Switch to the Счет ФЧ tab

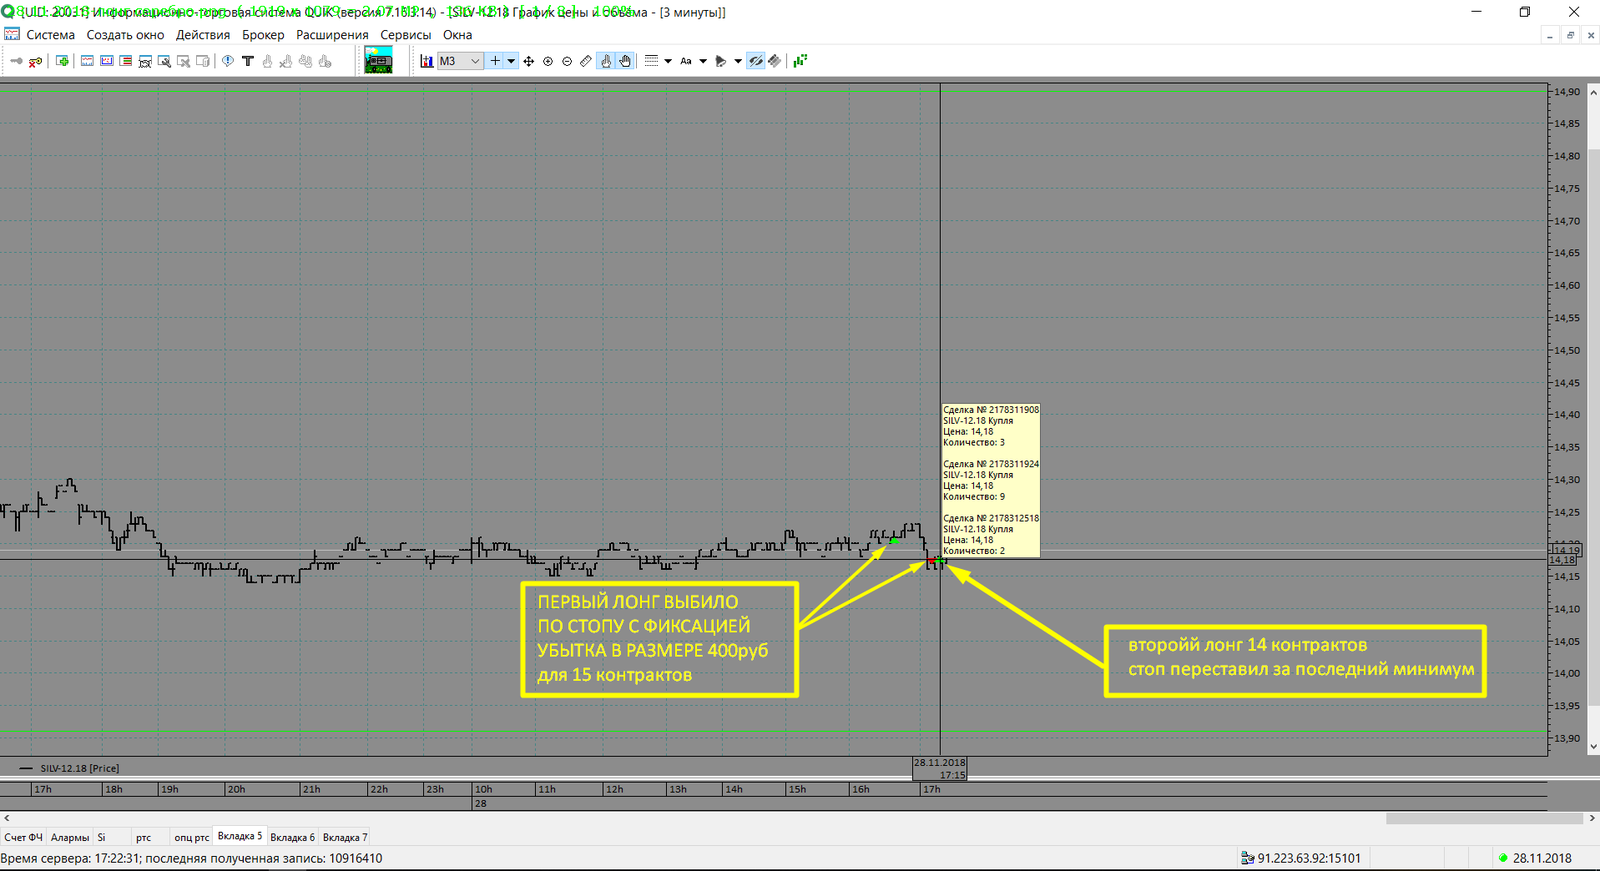[23, 837]
